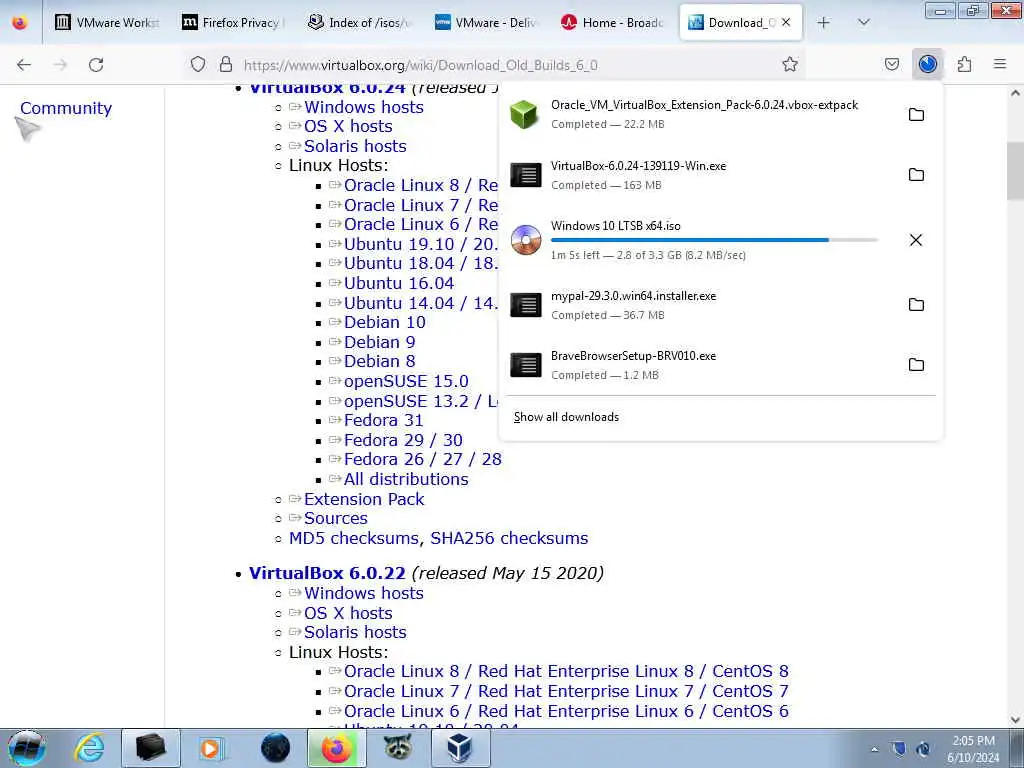This screenshot has height=768, width=1024.
Task: Open folder for Extension Pack download
Action: (x=916, y=114)
